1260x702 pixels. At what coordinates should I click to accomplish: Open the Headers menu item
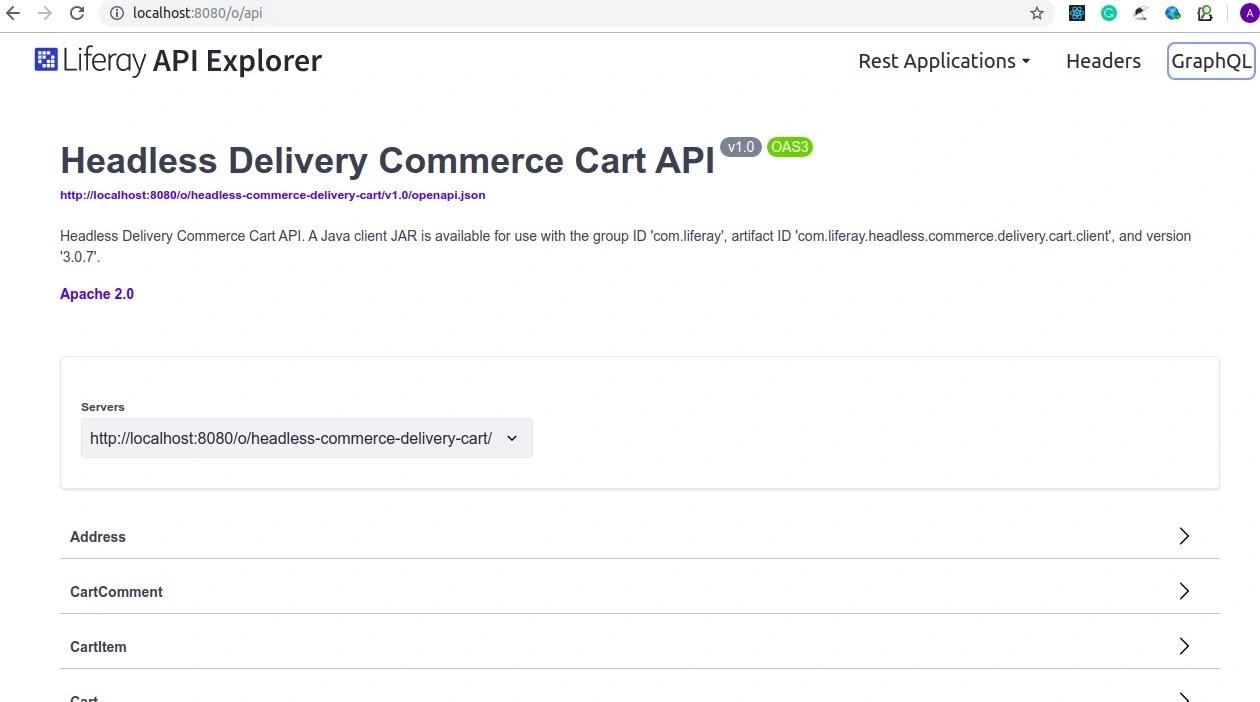tap(1103, 61)
